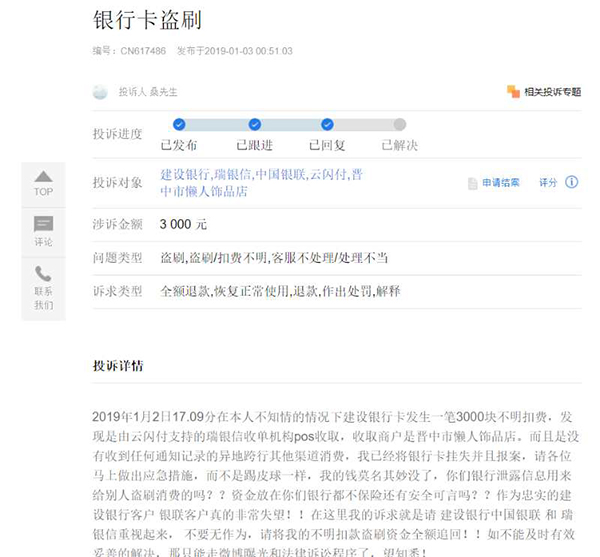
Task: Click the 投诉对象 row label
Action: [117, 183]
